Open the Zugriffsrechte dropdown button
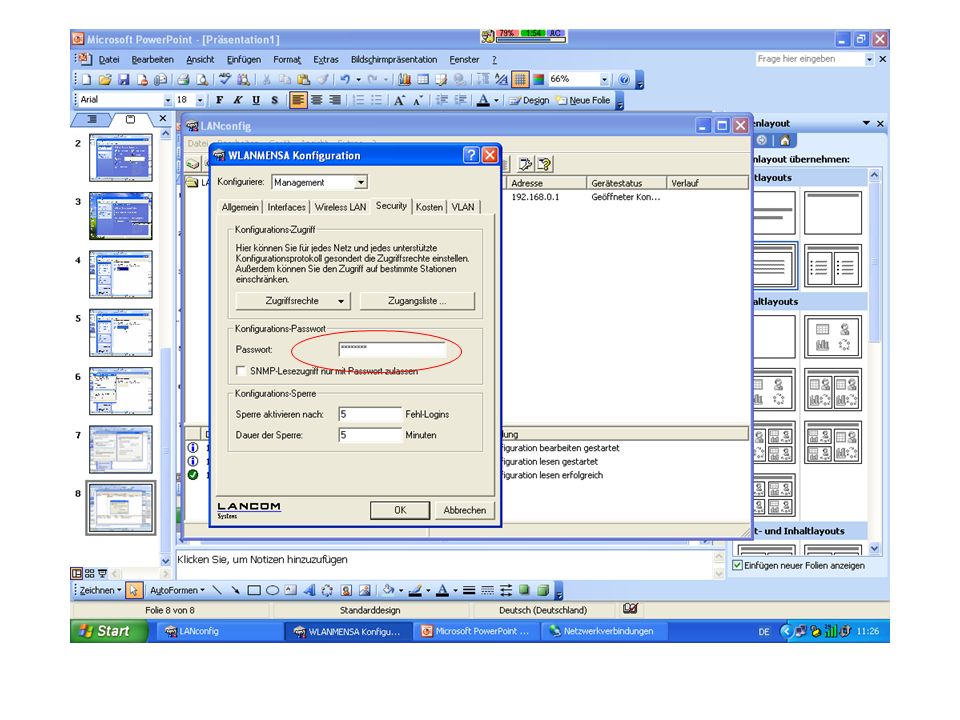Image resolution: width=960 pixels, height=720 pixels. click(293, 301)
